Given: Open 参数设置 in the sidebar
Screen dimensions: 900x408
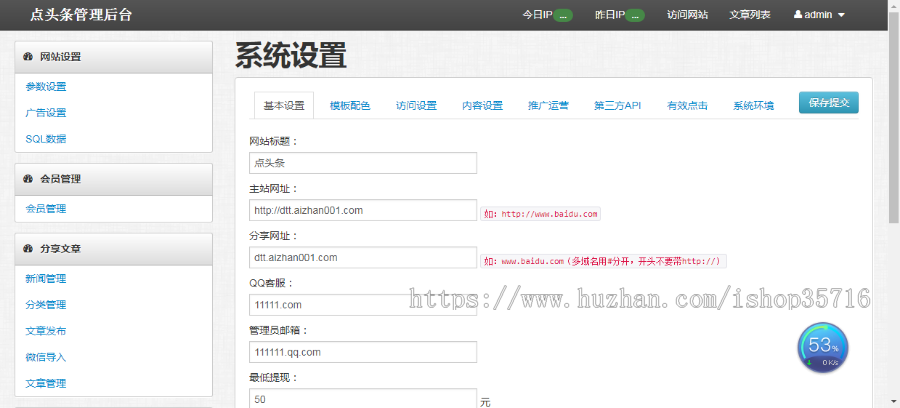Looking at the screenshot, I should (46, 87).
